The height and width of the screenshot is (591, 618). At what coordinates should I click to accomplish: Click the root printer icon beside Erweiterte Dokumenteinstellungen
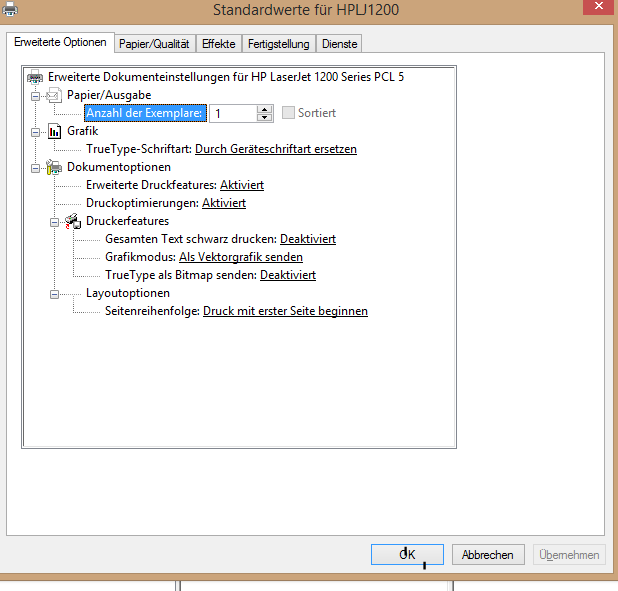pyautogui.click(x=35, y=76)
